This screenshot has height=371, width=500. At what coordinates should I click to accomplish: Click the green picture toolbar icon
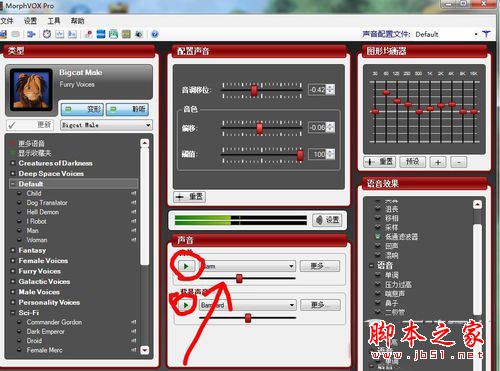[x=113, y=34]
